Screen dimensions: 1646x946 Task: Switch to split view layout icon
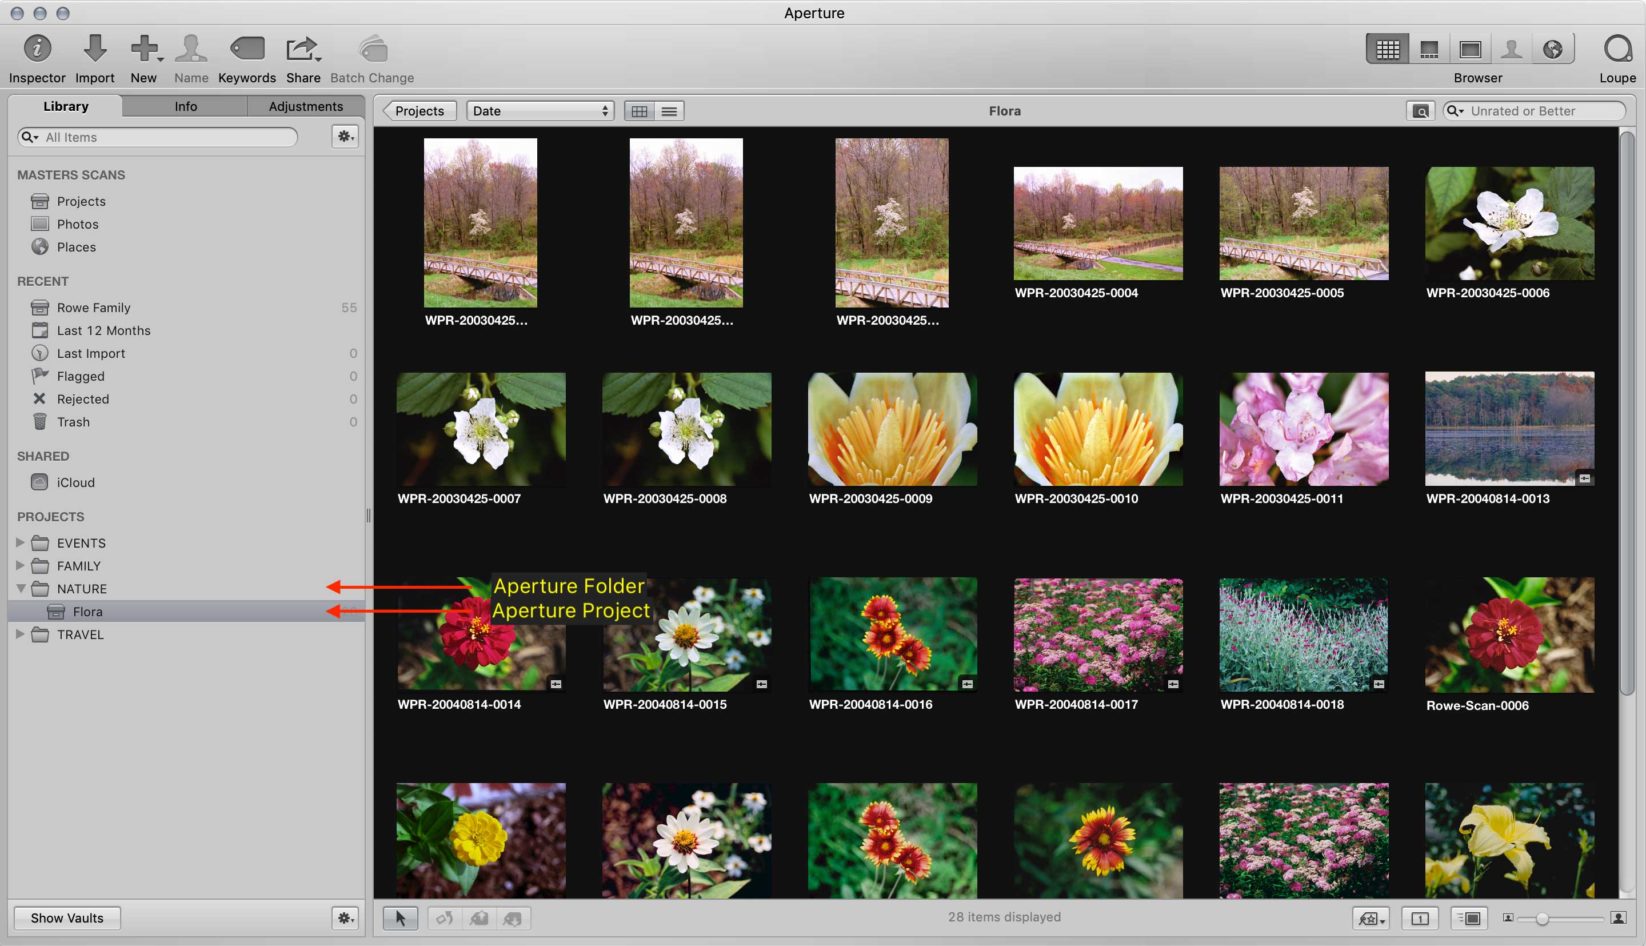pos(1429,49)
